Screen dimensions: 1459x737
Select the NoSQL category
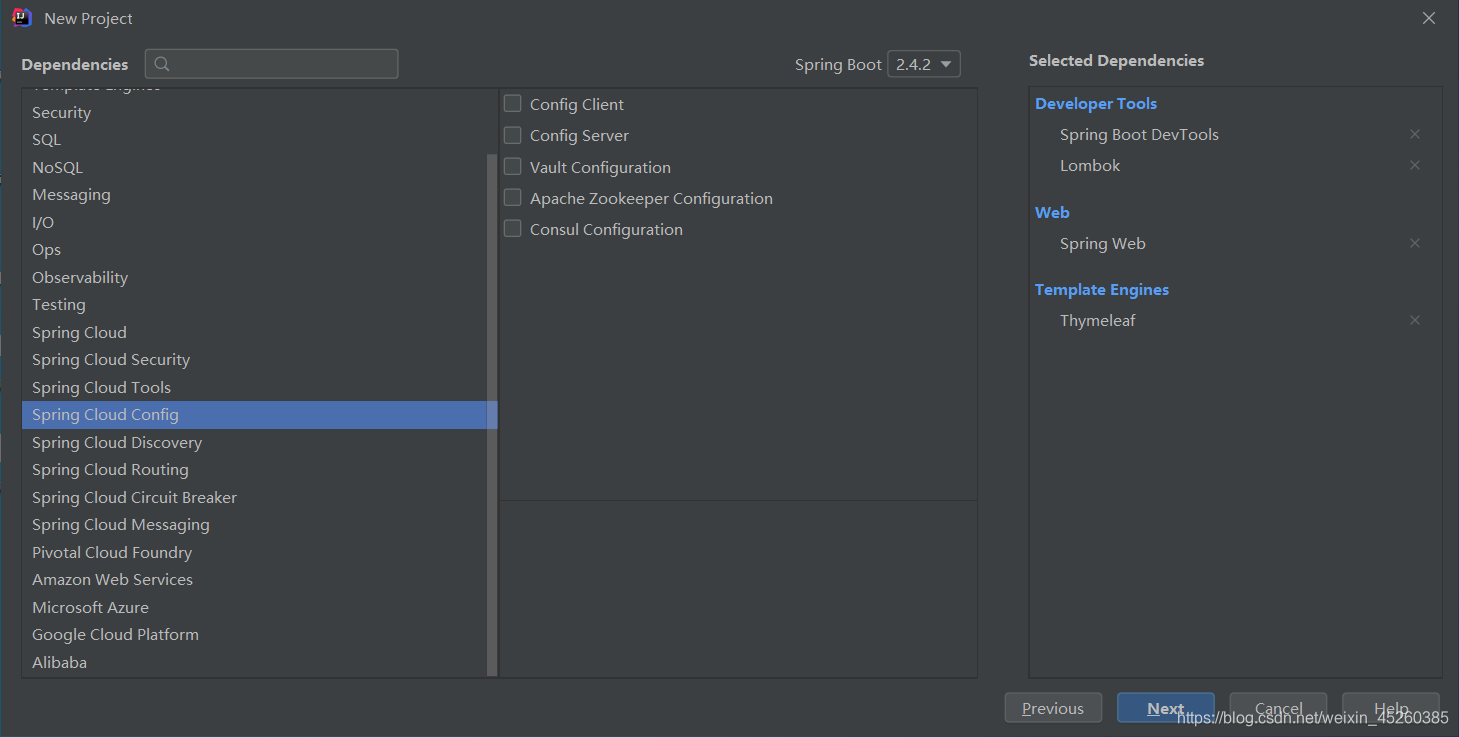(x=254, y=168)
